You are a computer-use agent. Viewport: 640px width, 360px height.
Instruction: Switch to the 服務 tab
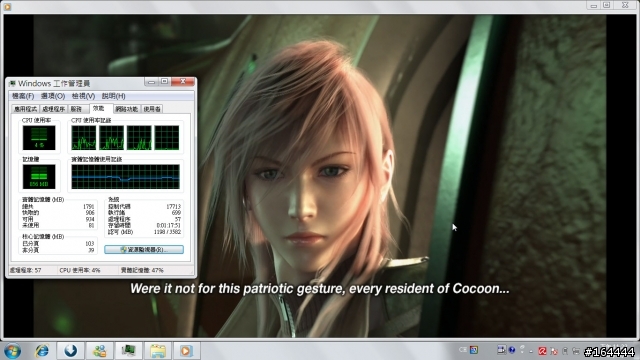(77, 109)
